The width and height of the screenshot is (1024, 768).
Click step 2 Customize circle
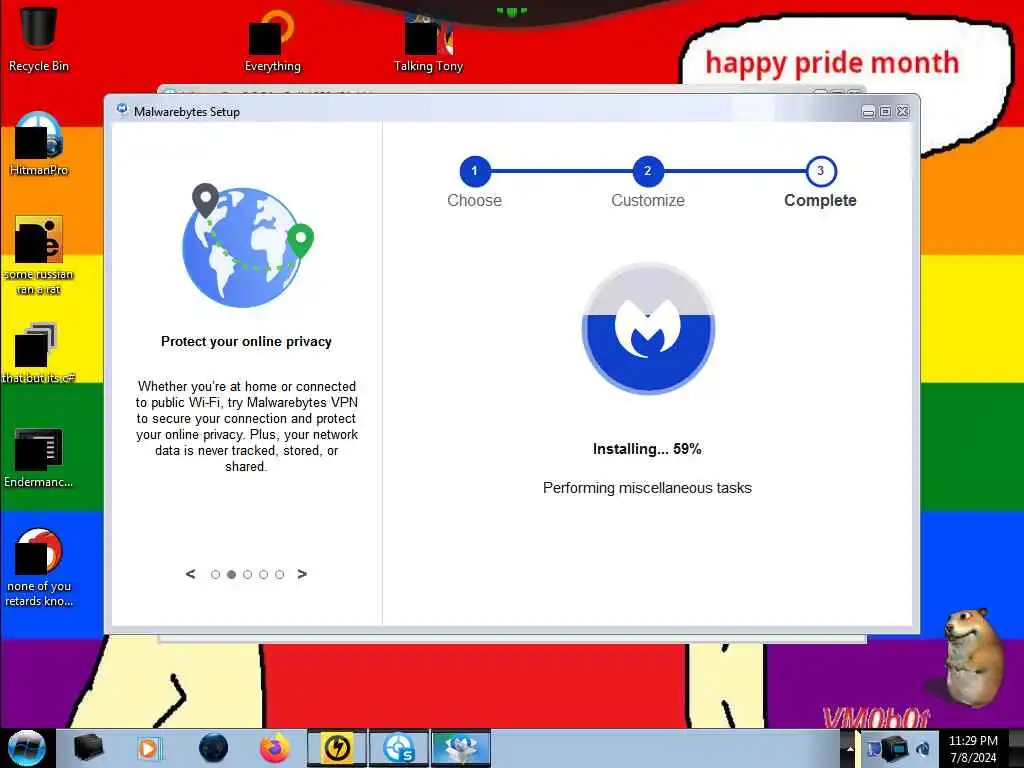pyautogui.click(x=647, y=171)
